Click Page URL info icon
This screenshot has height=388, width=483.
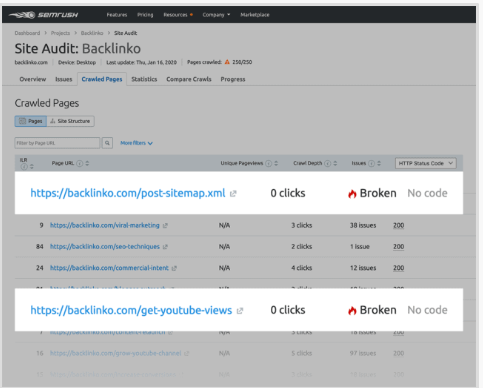(x=80, y=163)
